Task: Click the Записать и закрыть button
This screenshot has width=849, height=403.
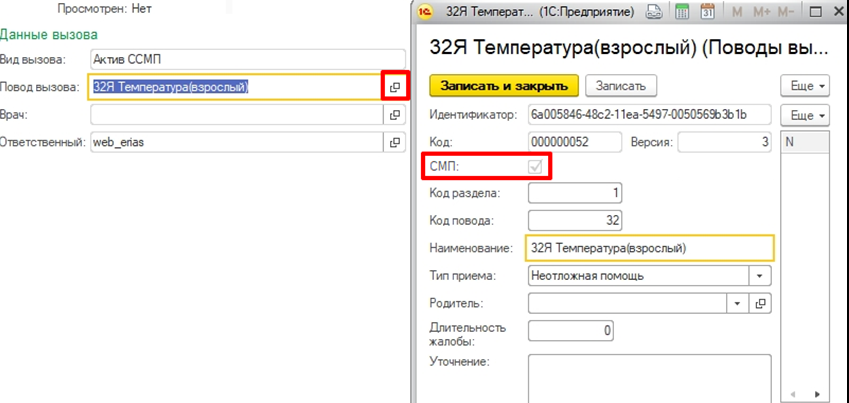Action: click(x=503, y=86)
